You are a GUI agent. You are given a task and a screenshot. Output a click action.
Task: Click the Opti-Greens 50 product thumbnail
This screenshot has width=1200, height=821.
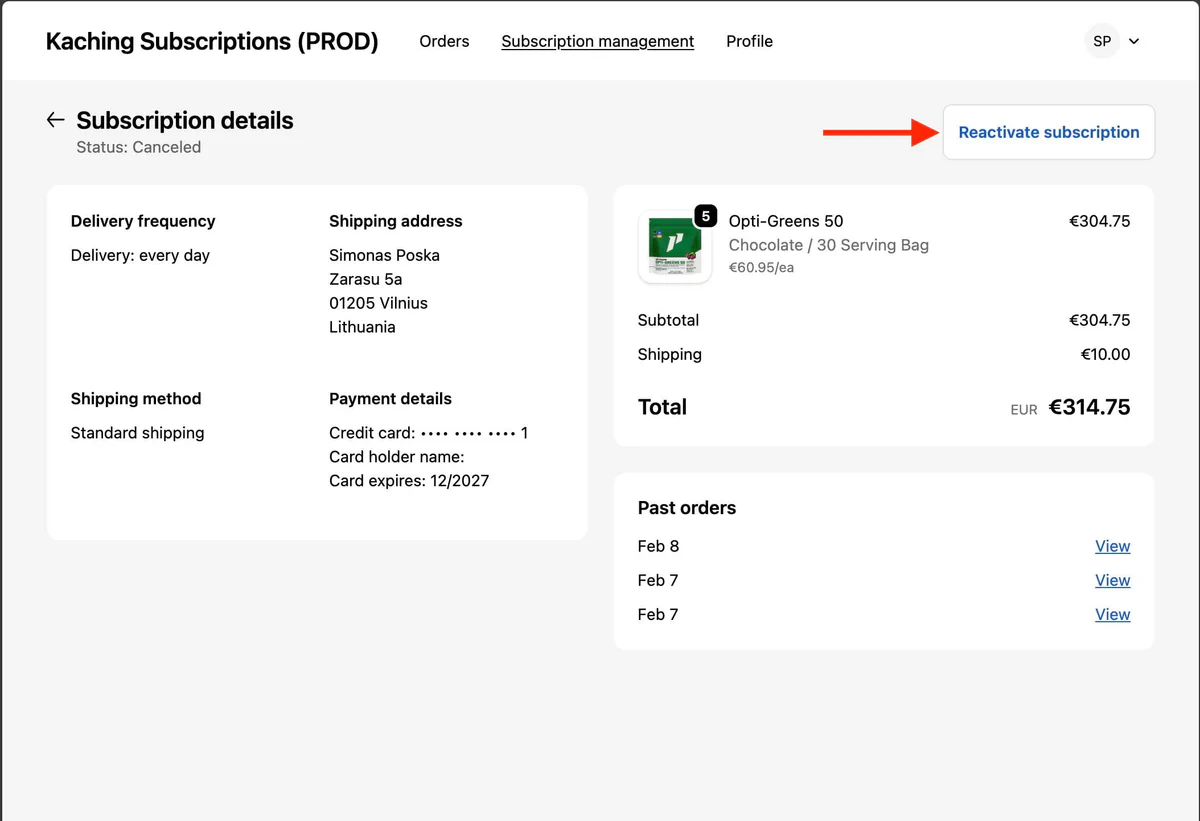click(x=675, y=247)
